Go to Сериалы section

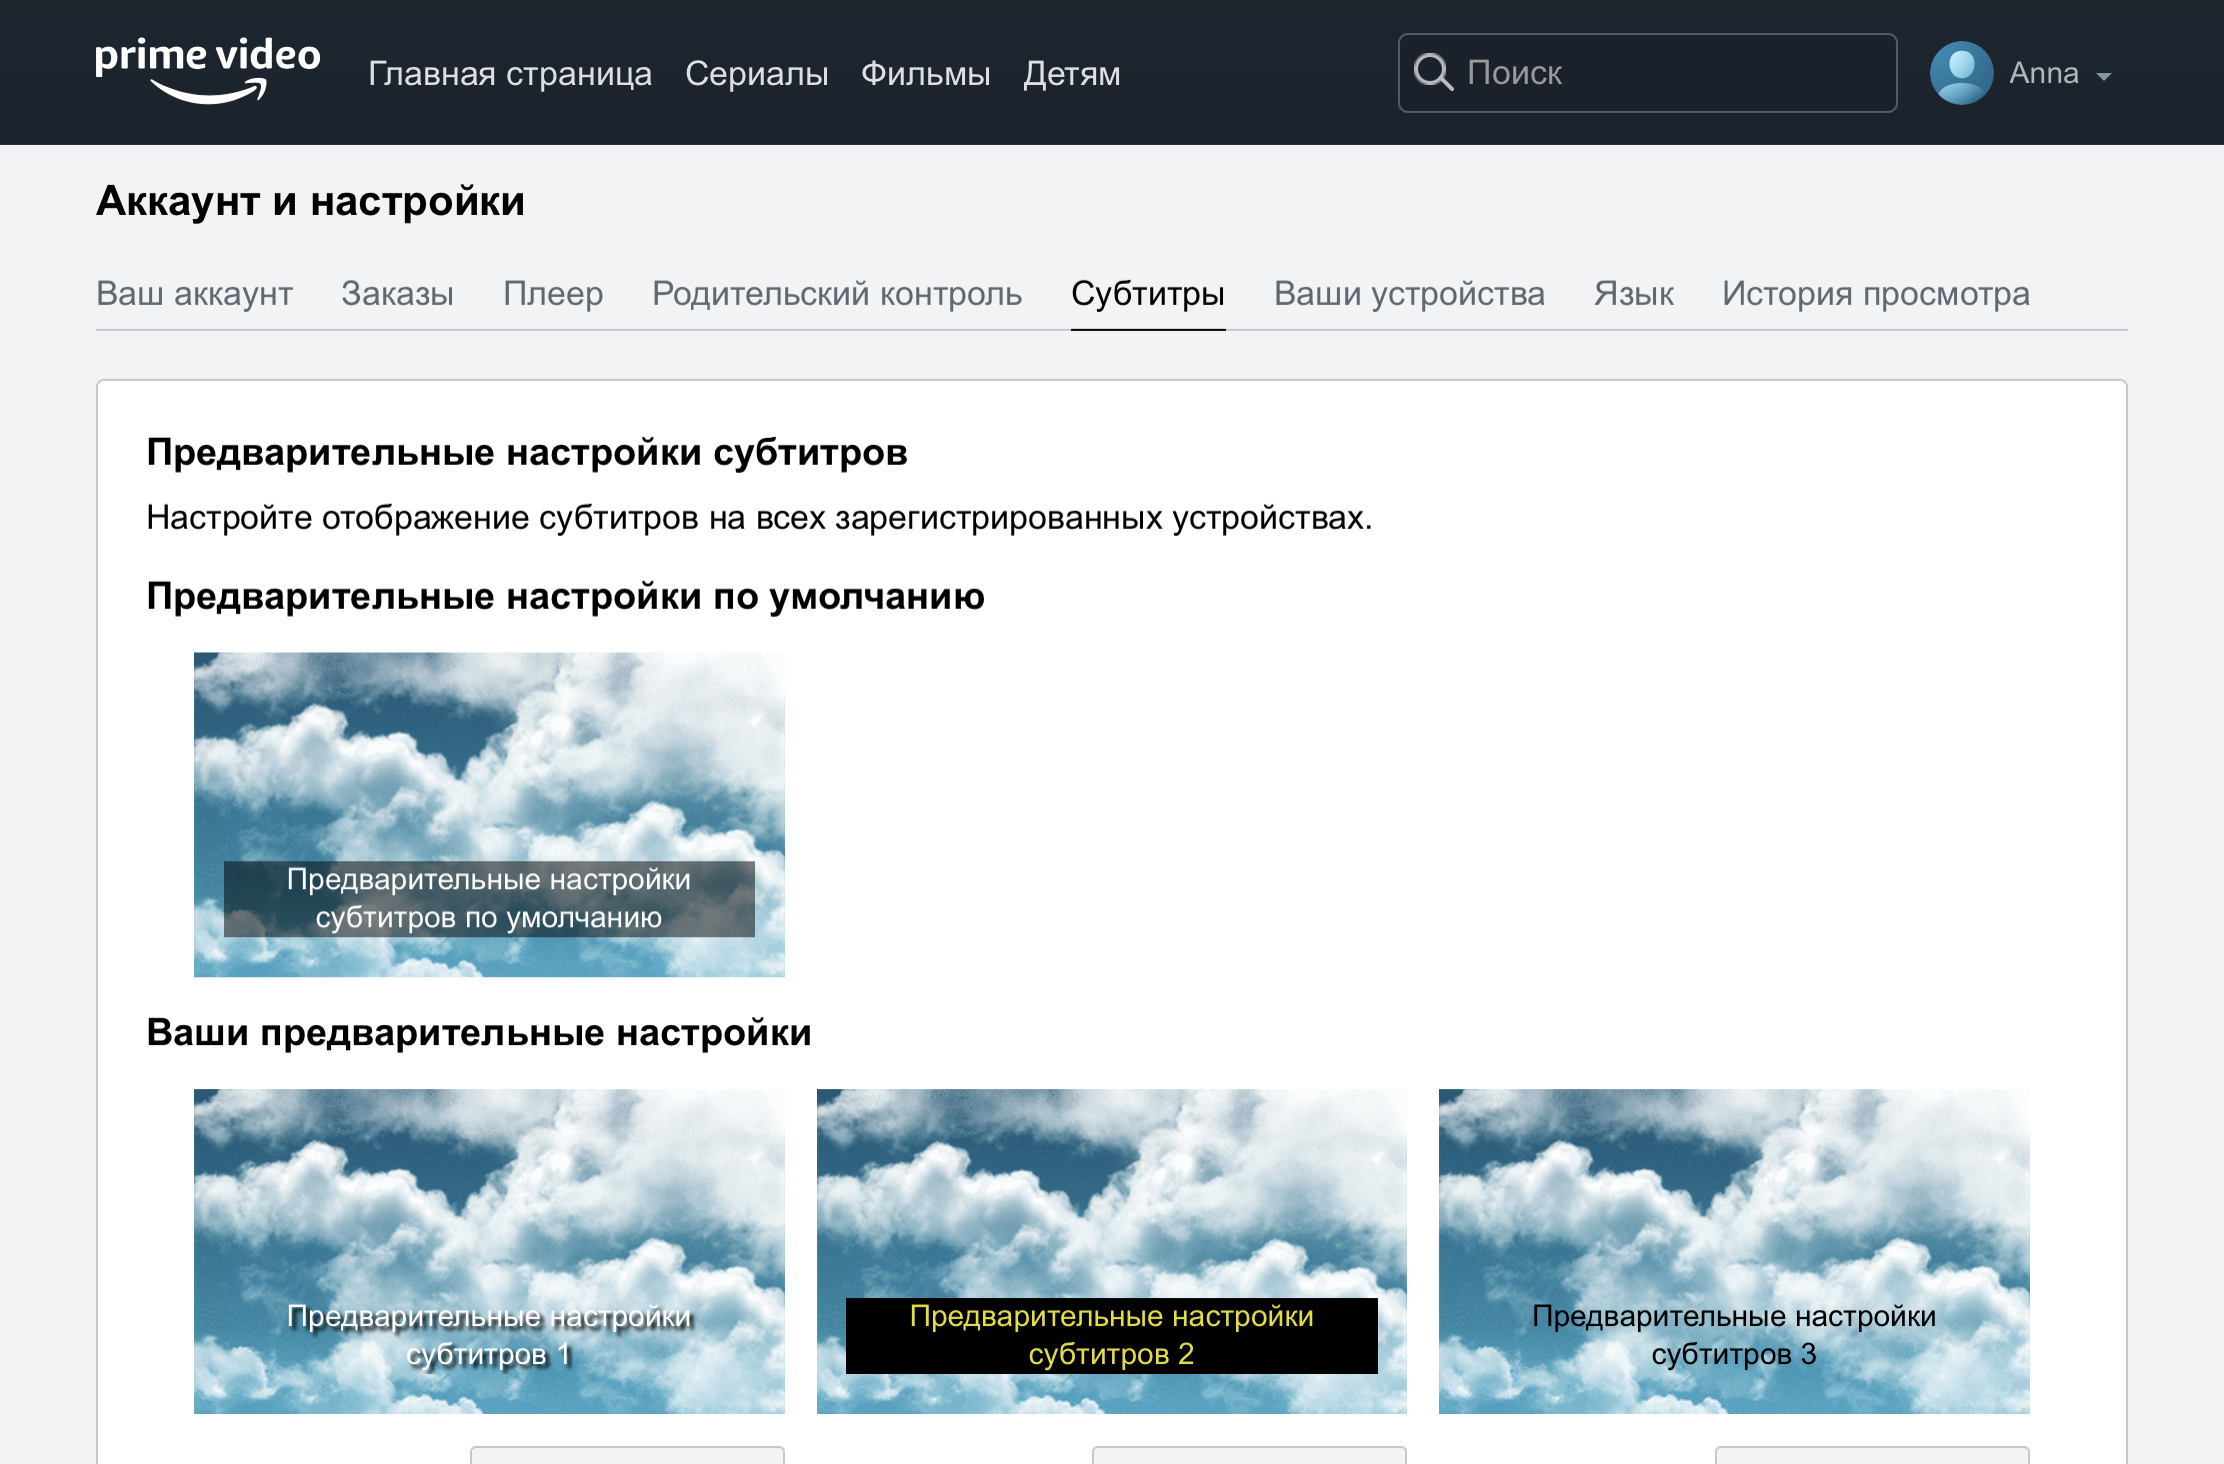point(756,74)
